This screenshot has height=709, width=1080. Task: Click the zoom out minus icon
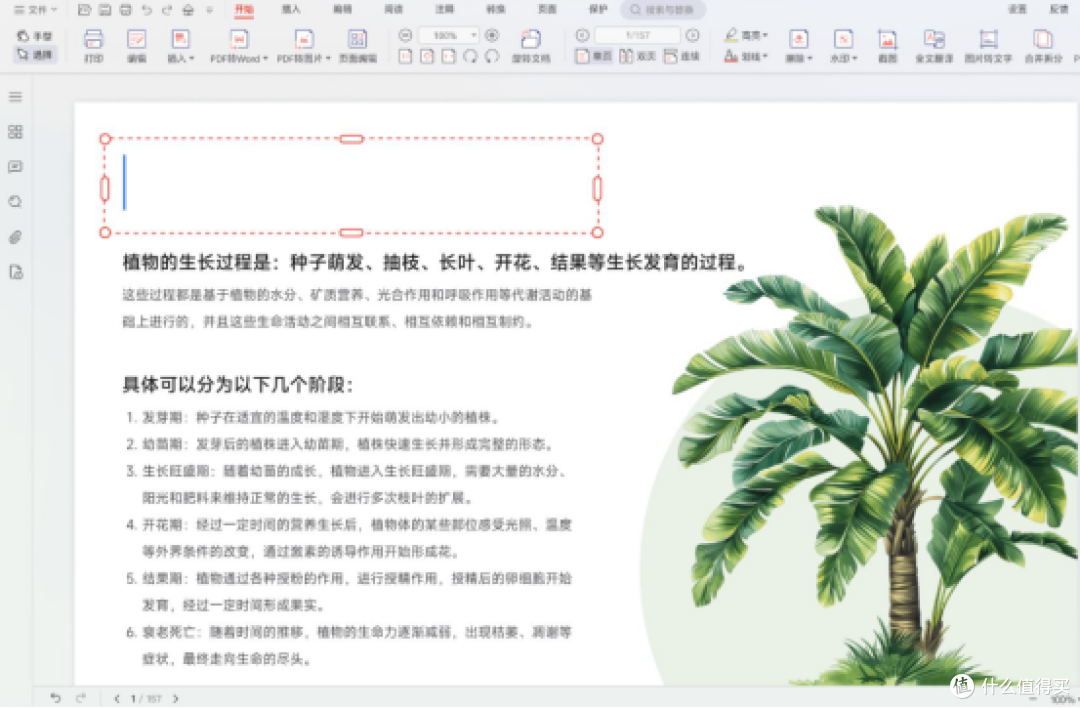point(406,35)
